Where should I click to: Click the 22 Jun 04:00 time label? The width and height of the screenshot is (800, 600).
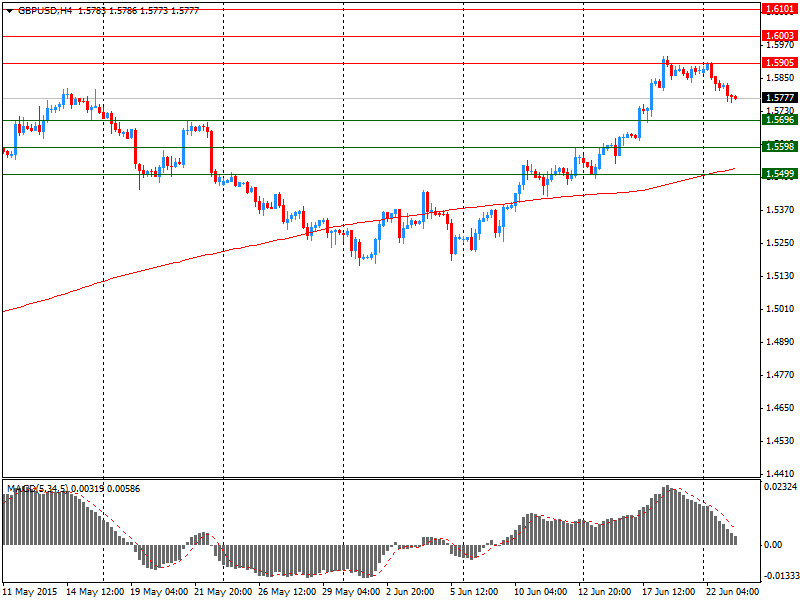(732, 592)
